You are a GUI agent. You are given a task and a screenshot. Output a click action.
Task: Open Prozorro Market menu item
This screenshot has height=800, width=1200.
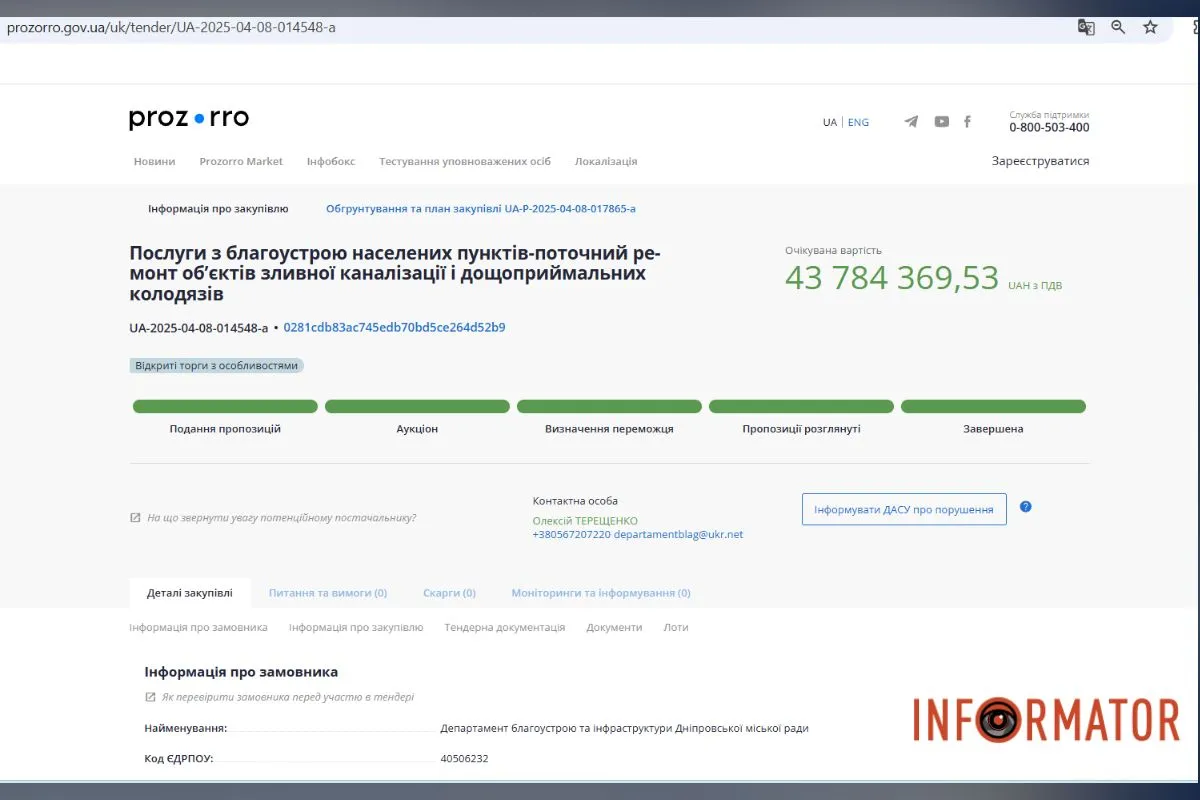coord(241,161)
